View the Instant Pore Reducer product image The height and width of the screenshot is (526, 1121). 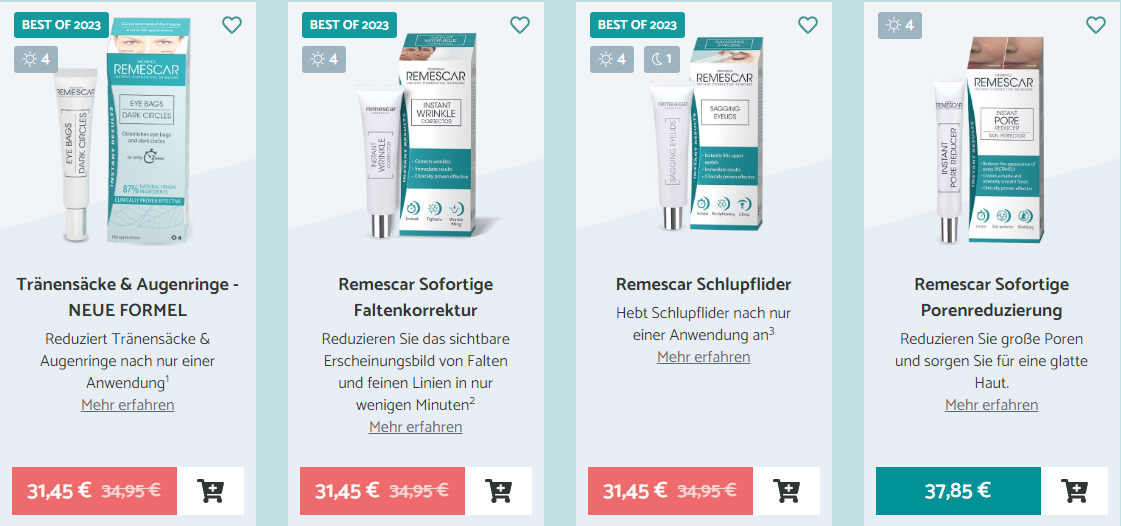click(991, 139)
